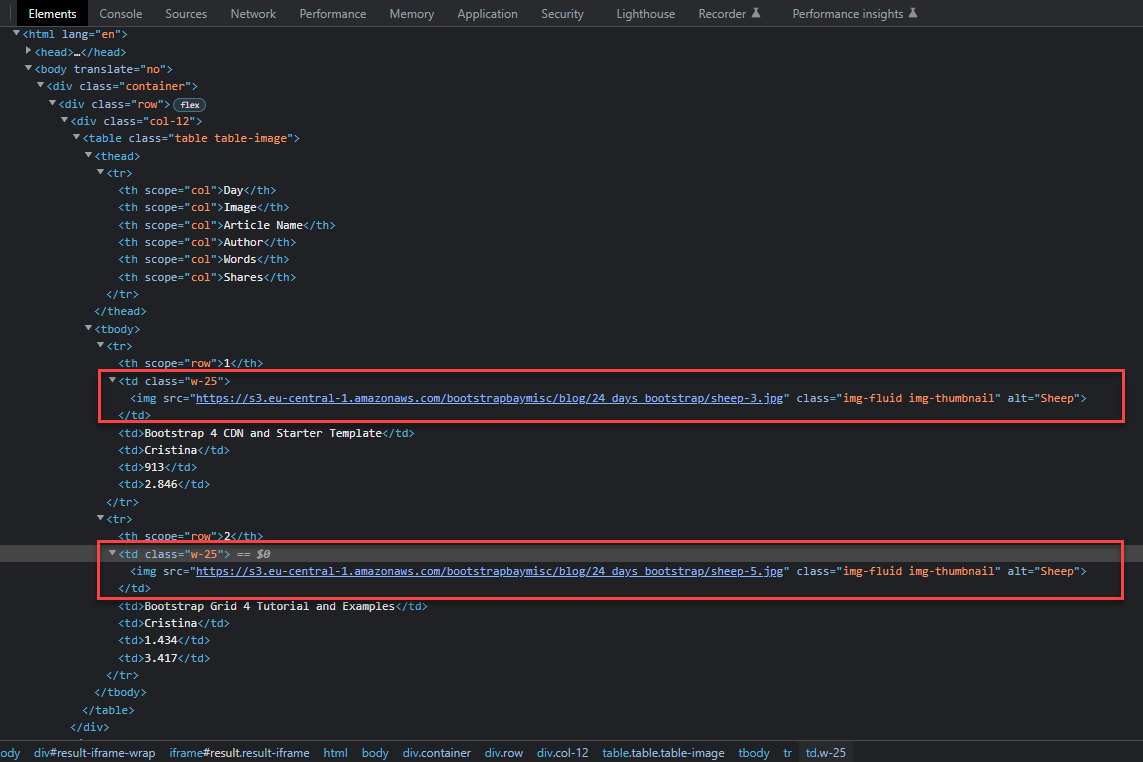Expand the head element node
The height and width of the screenshot is (762, 1143).
pos(28,51)
